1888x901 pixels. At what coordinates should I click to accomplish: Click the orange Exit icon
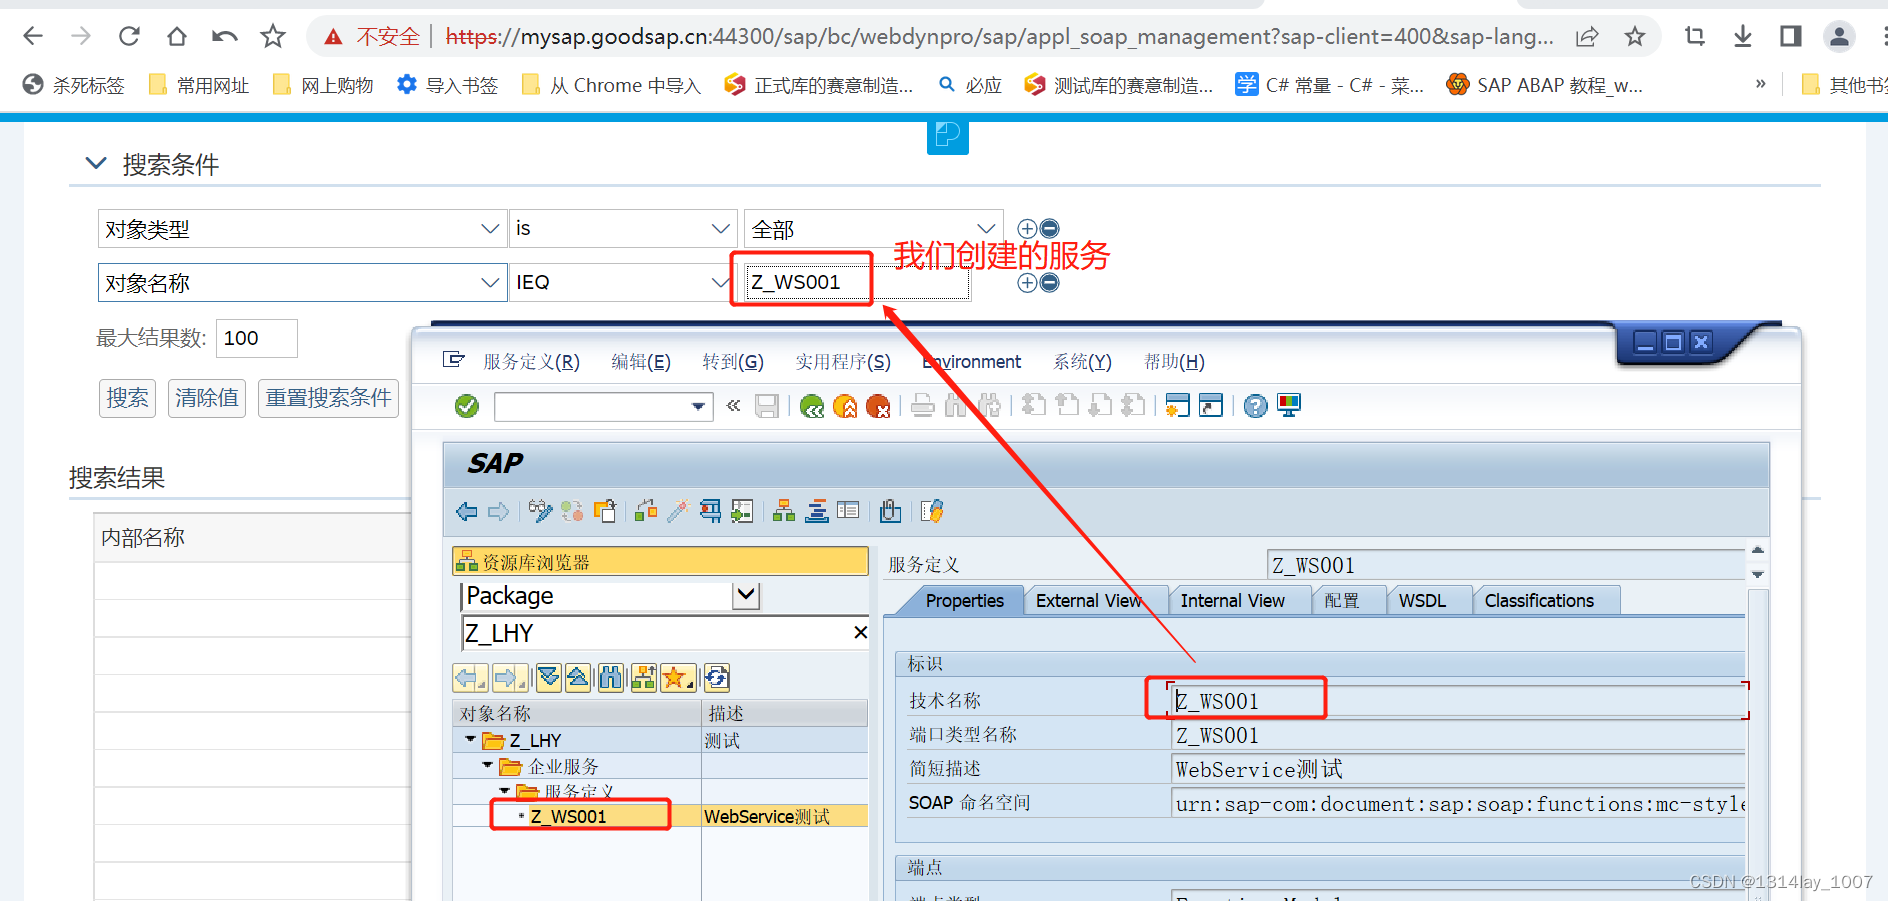845,406
